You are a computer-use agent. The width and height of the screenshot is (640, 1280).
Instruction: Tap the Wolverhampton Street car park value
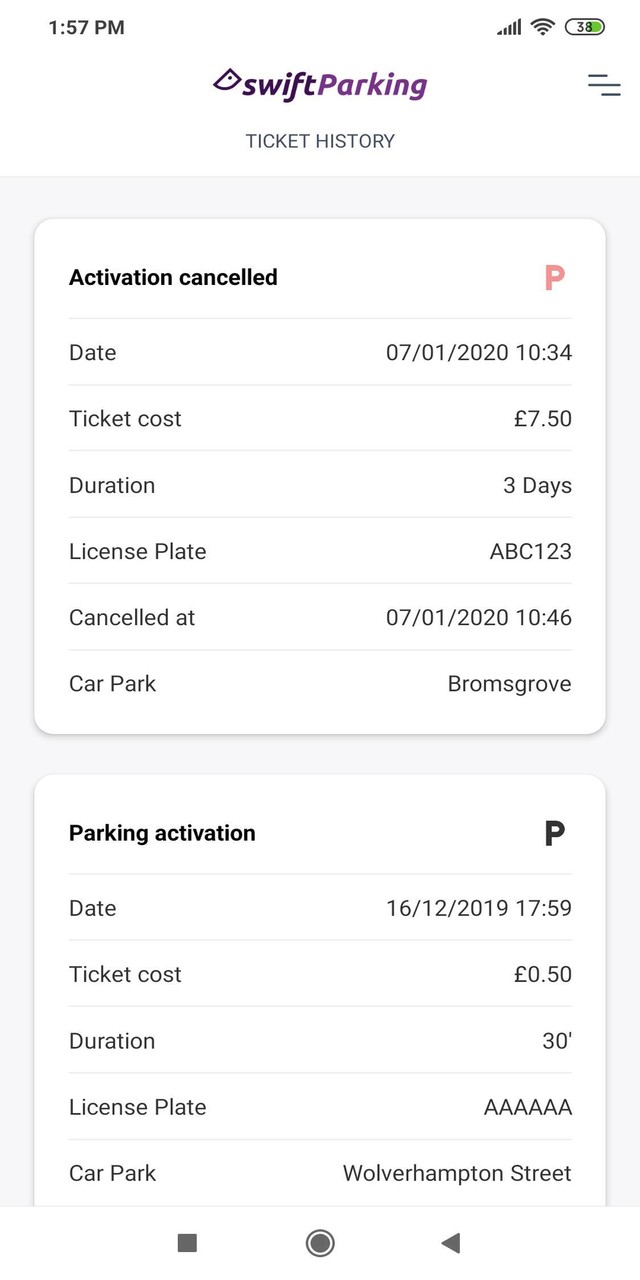click(x=456, y=1173)
